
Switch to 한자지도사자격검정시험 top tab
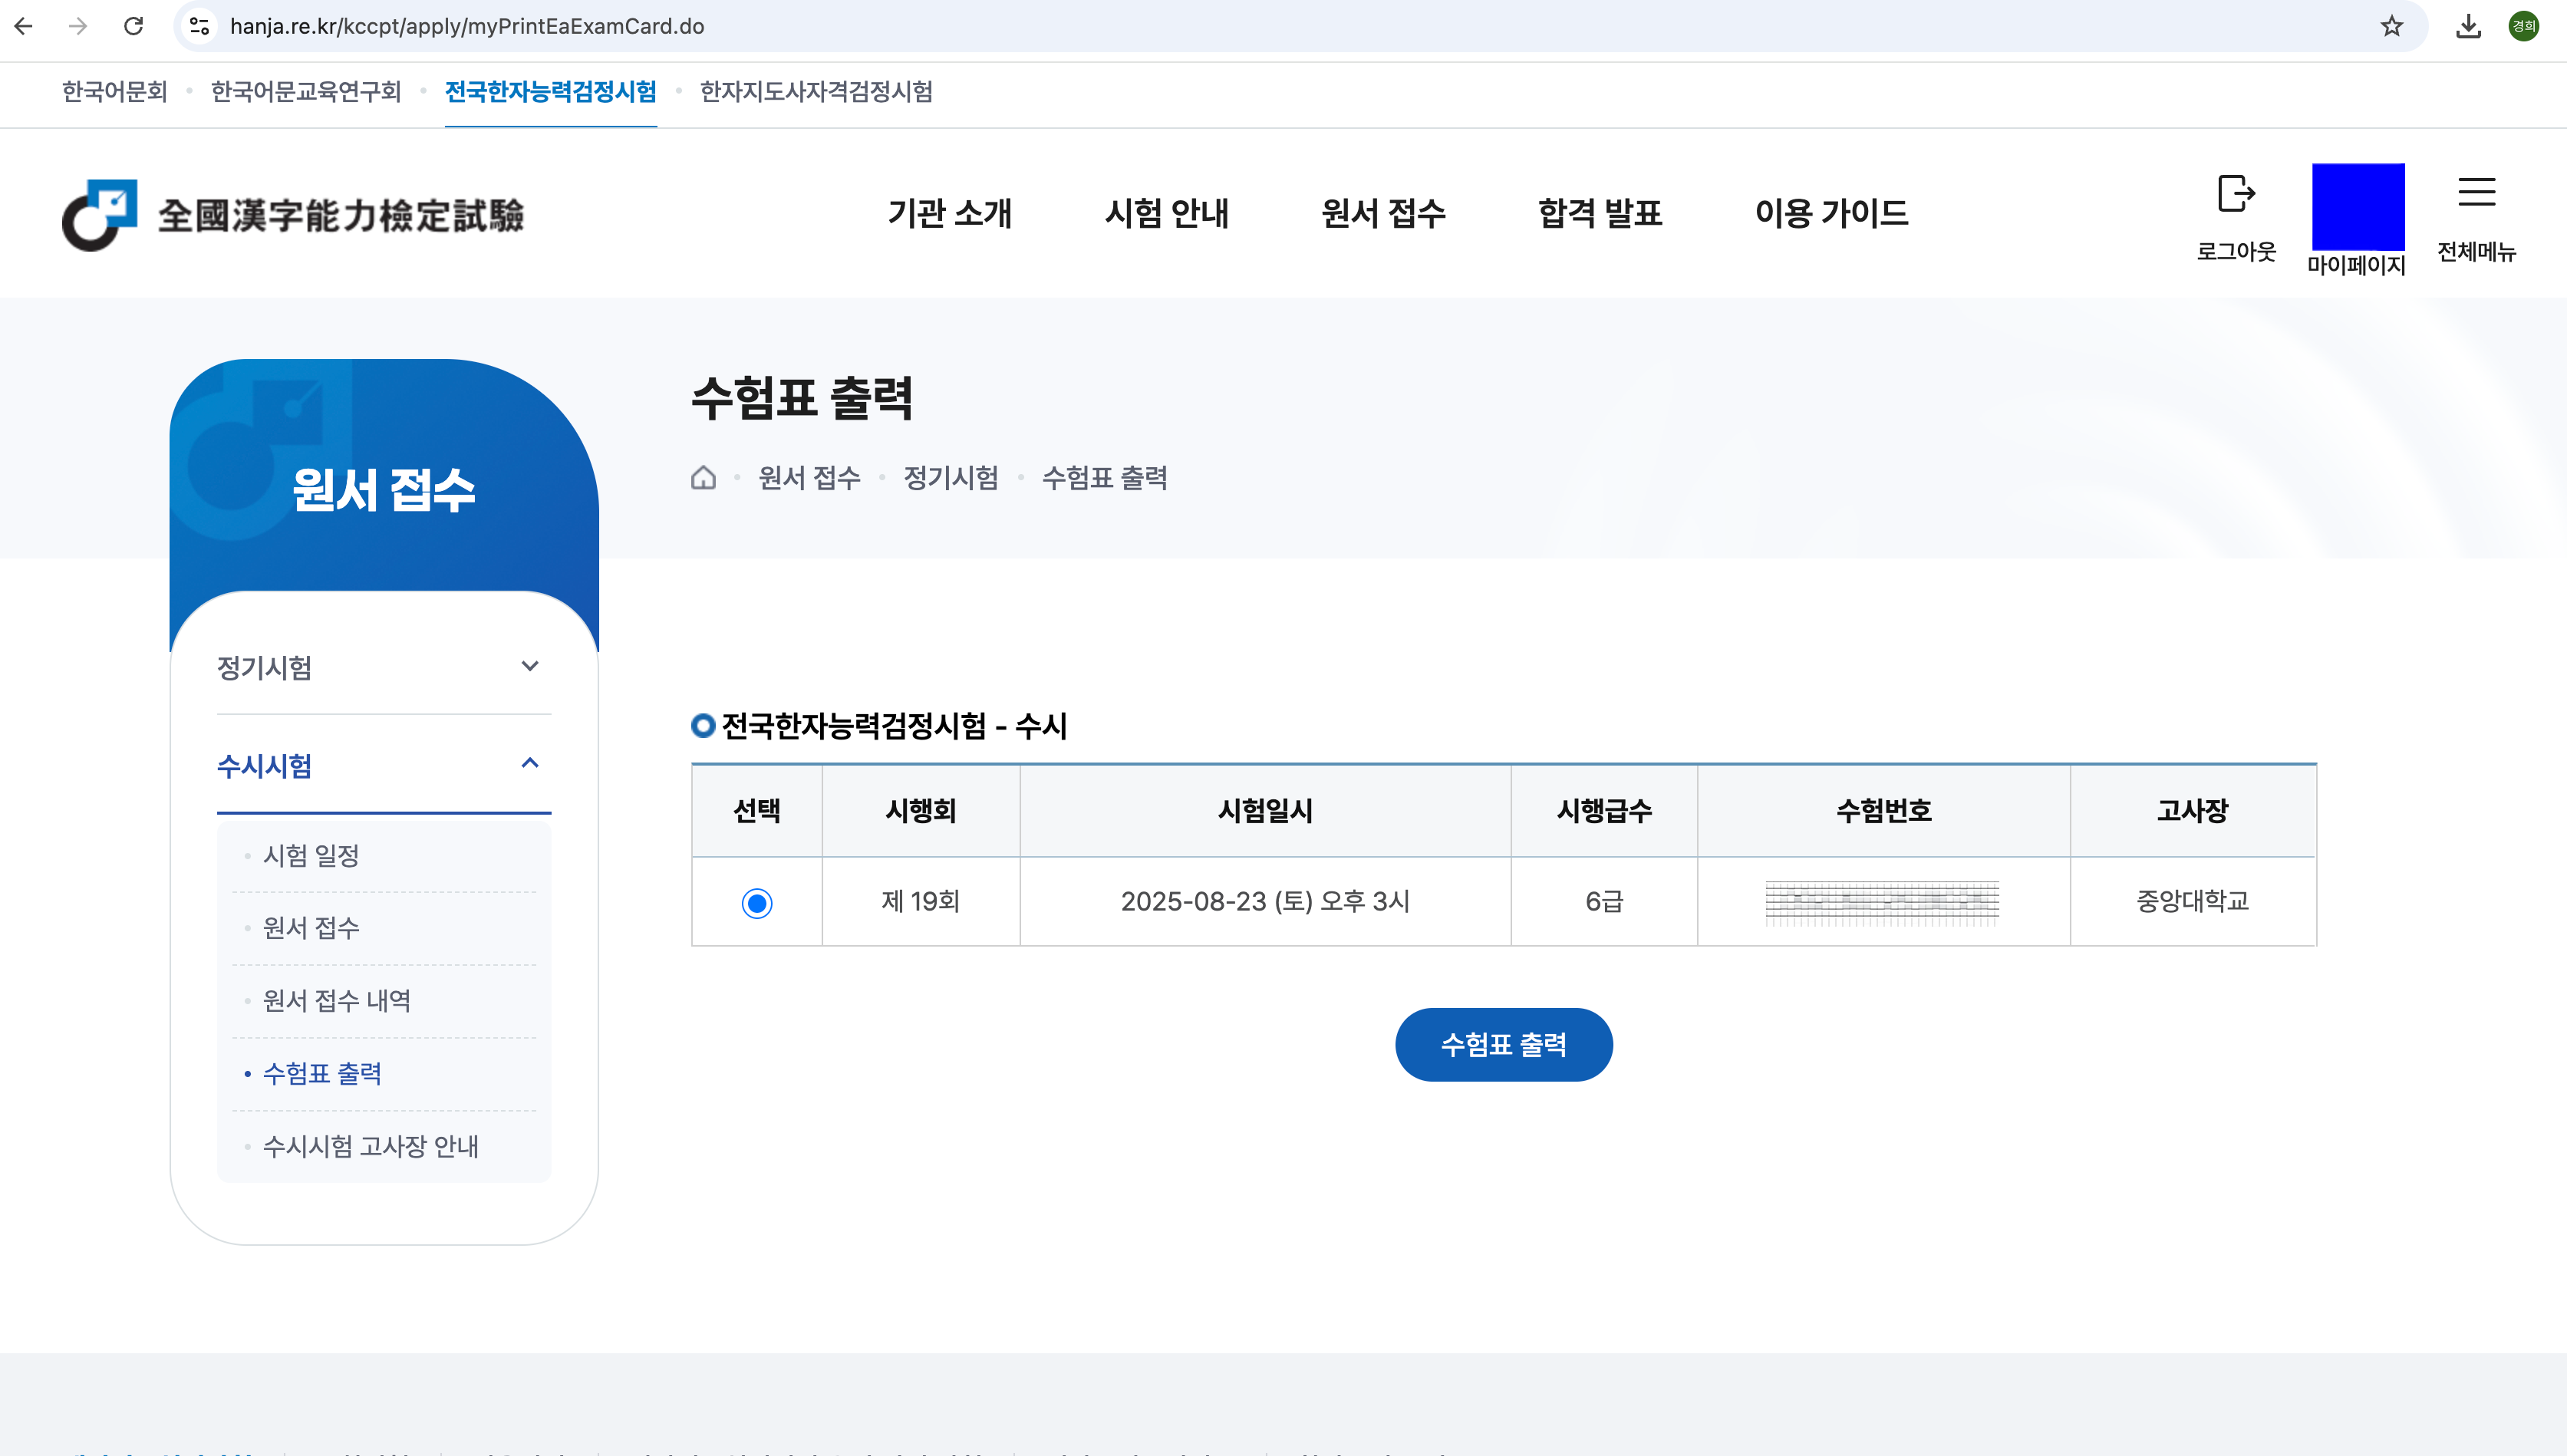tap(816, 92)
